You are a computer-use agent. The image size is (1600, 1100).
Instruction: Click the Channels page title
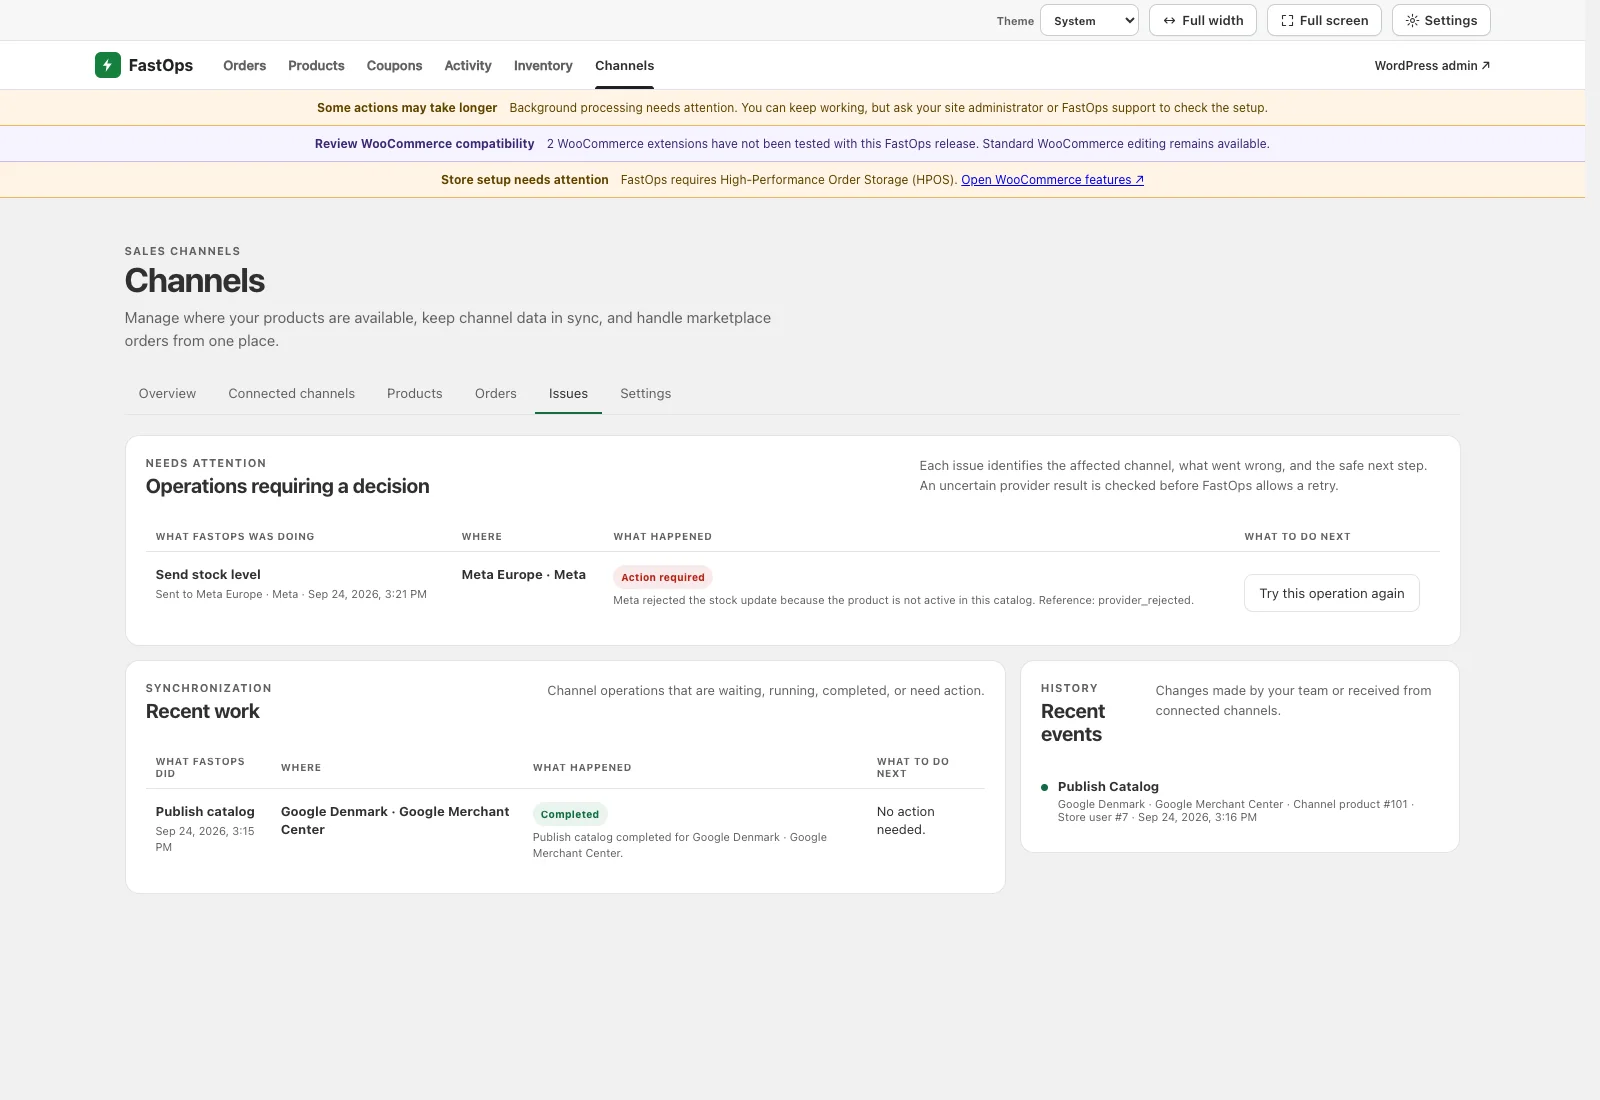[x=195, y=281]
